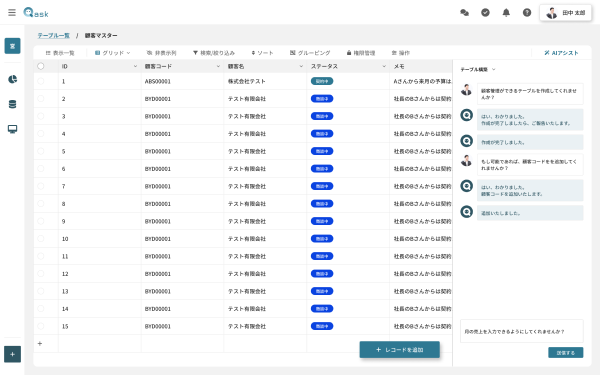Screen dimensions: 600x375
Task: Click the 作成が完了しました assistant message
Action: tap(530, 142)
